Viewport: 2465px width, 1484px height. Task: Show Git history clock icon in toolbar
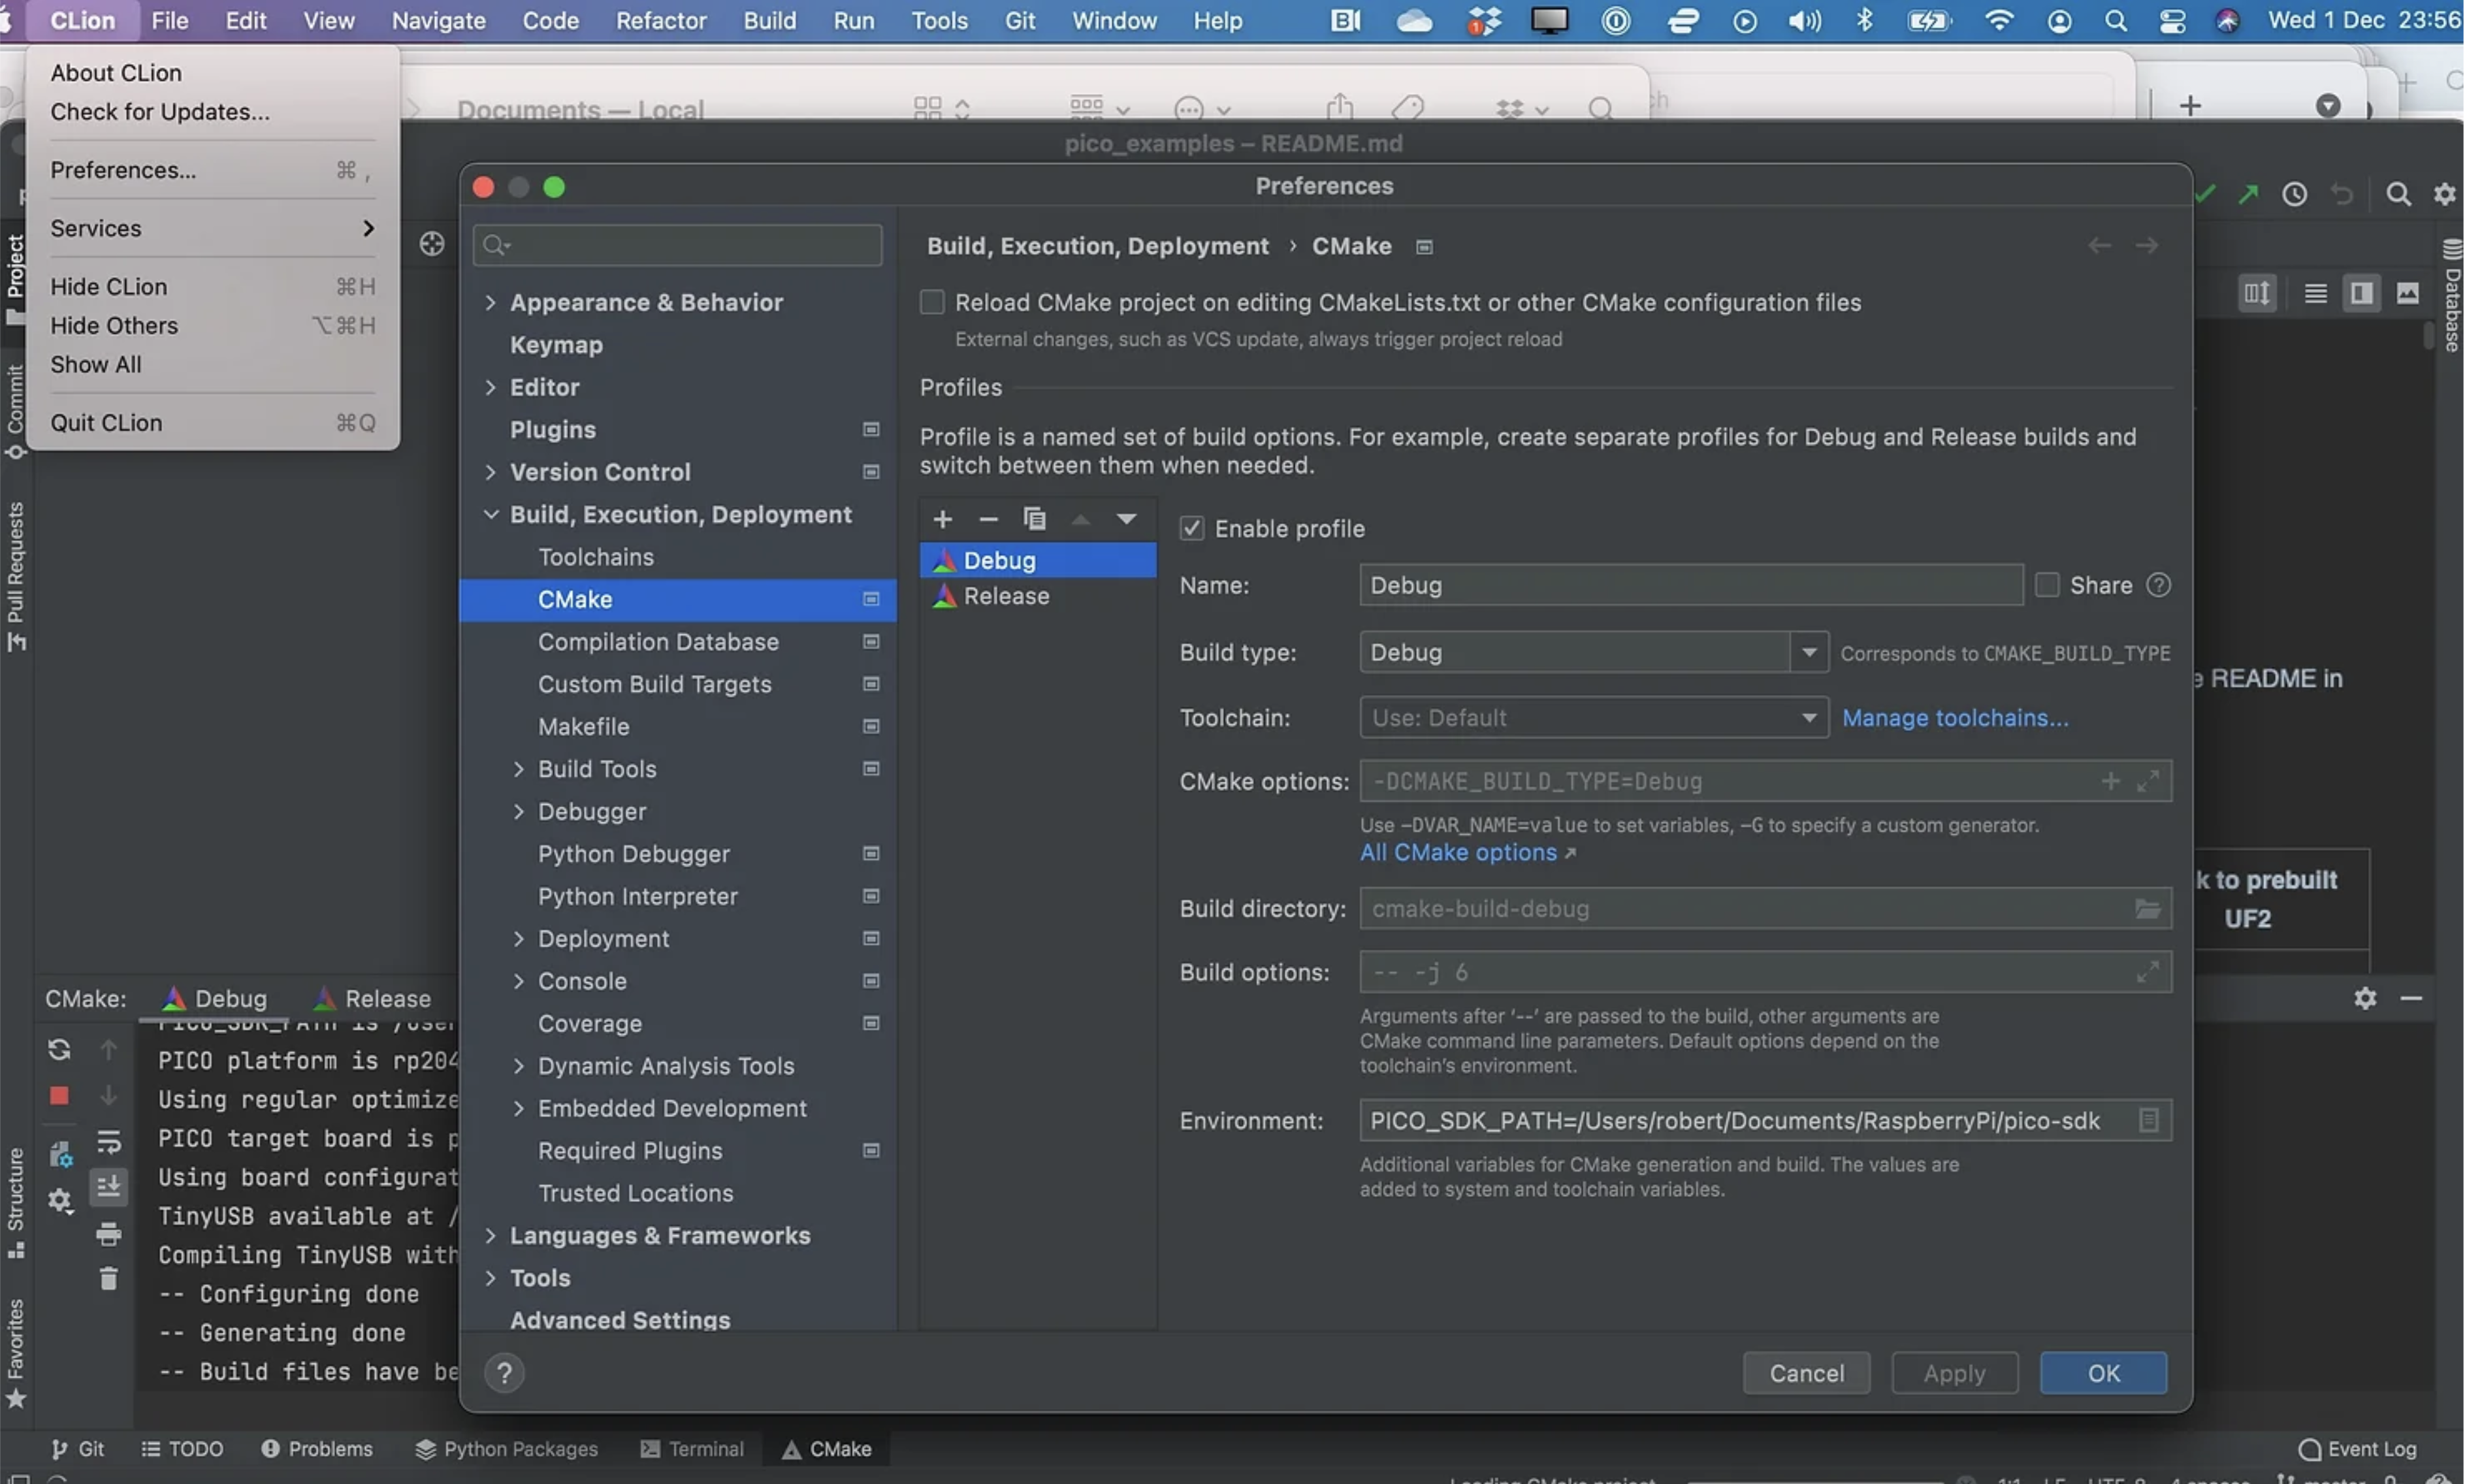coord(2294,194)
